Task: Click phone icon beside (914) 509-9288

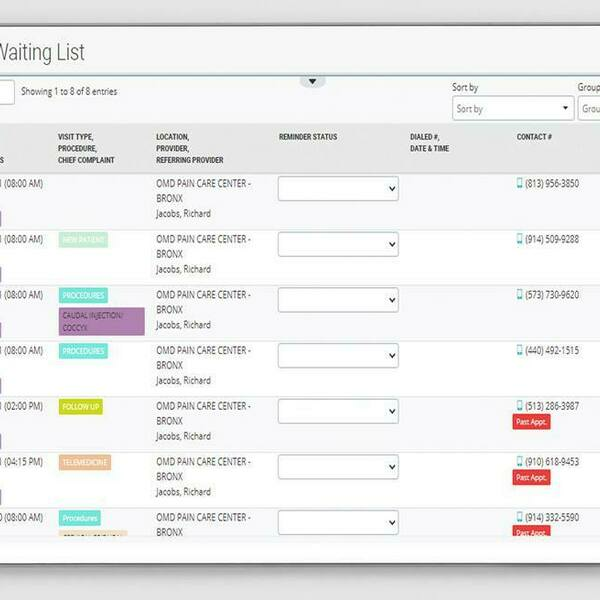Action: [x=520, y=240]
